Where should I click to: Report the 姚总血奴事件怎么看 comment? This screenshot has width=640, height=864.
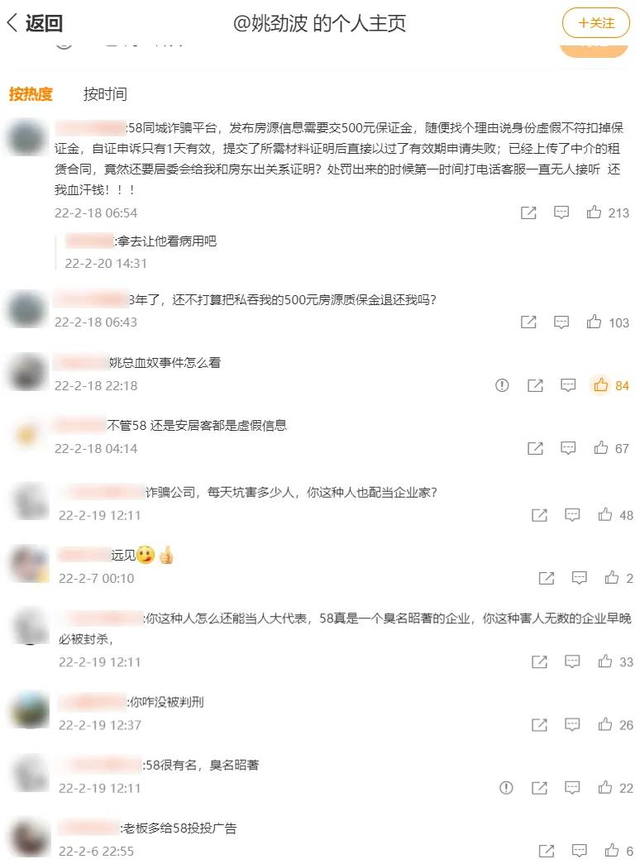(502, 385)
